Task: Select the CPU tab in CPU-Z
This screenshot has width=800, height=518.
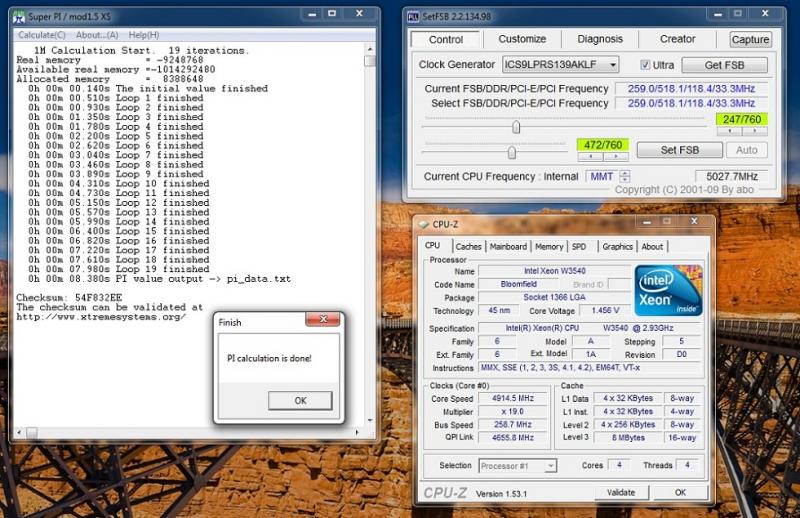Action: click(433, 245)
